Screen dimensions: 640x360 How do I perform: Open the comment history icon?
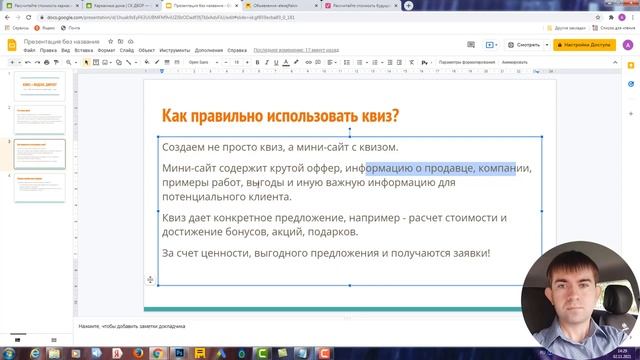coord(471,45)
